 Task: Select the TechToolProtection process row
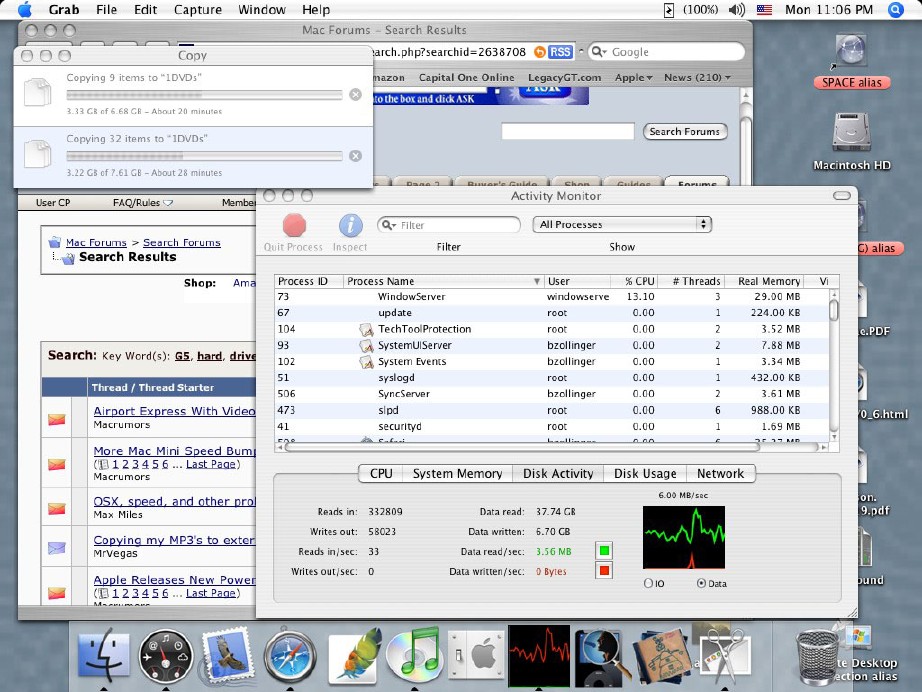tap(551, 329)
